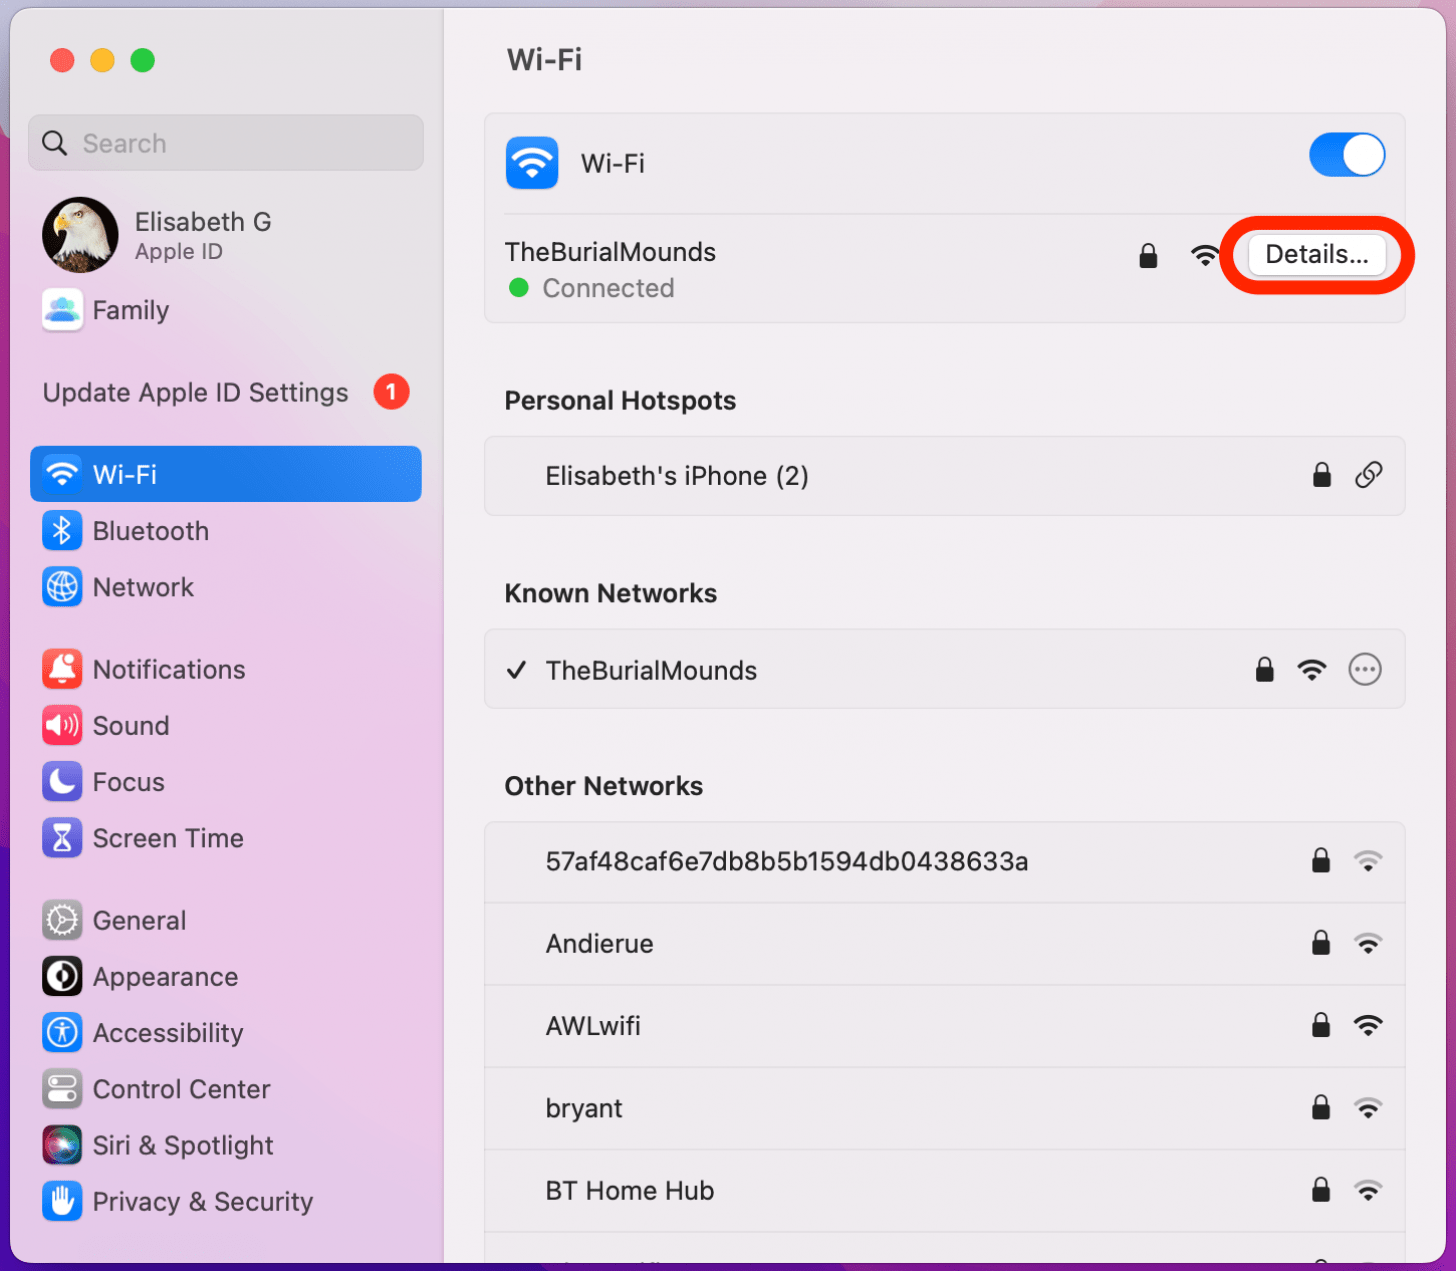Image resolution: width=1456 pixels, height=1271 pixels.
Task: Open Privacy & Security hand icon
Action: tap(62, 1202)
